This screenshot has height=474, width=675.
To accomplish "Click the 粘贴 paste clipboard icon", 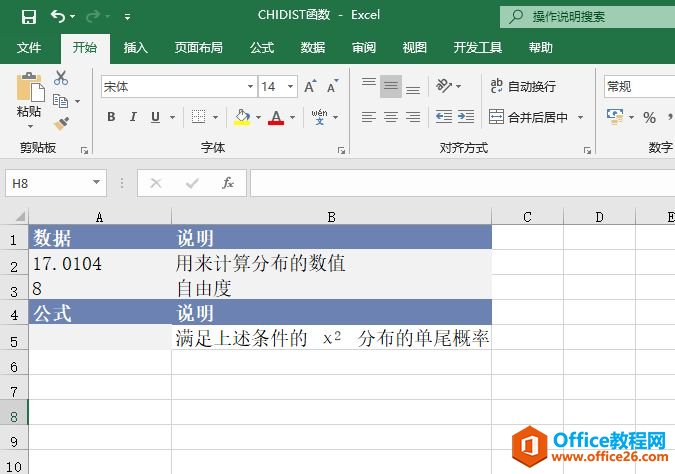I will click(30, 87).
